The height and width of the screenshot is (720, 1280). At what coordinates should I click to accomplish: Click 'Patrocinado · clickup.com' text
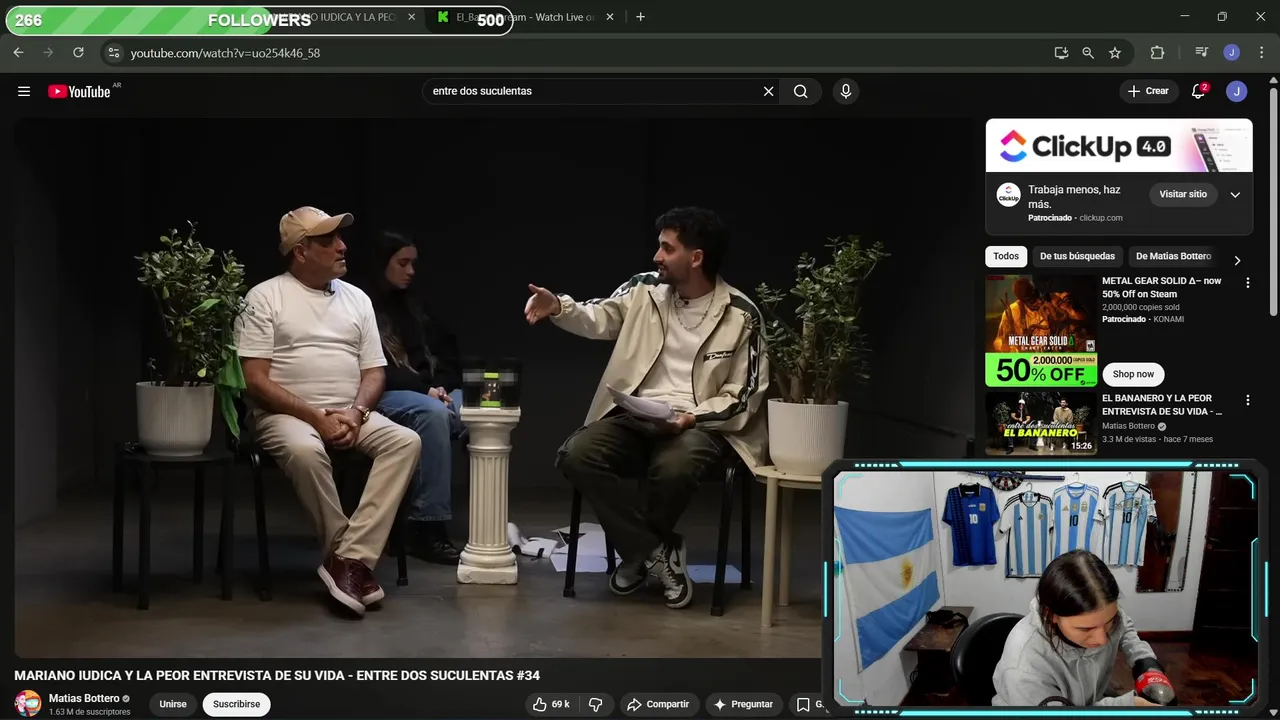coord(1075,218)
